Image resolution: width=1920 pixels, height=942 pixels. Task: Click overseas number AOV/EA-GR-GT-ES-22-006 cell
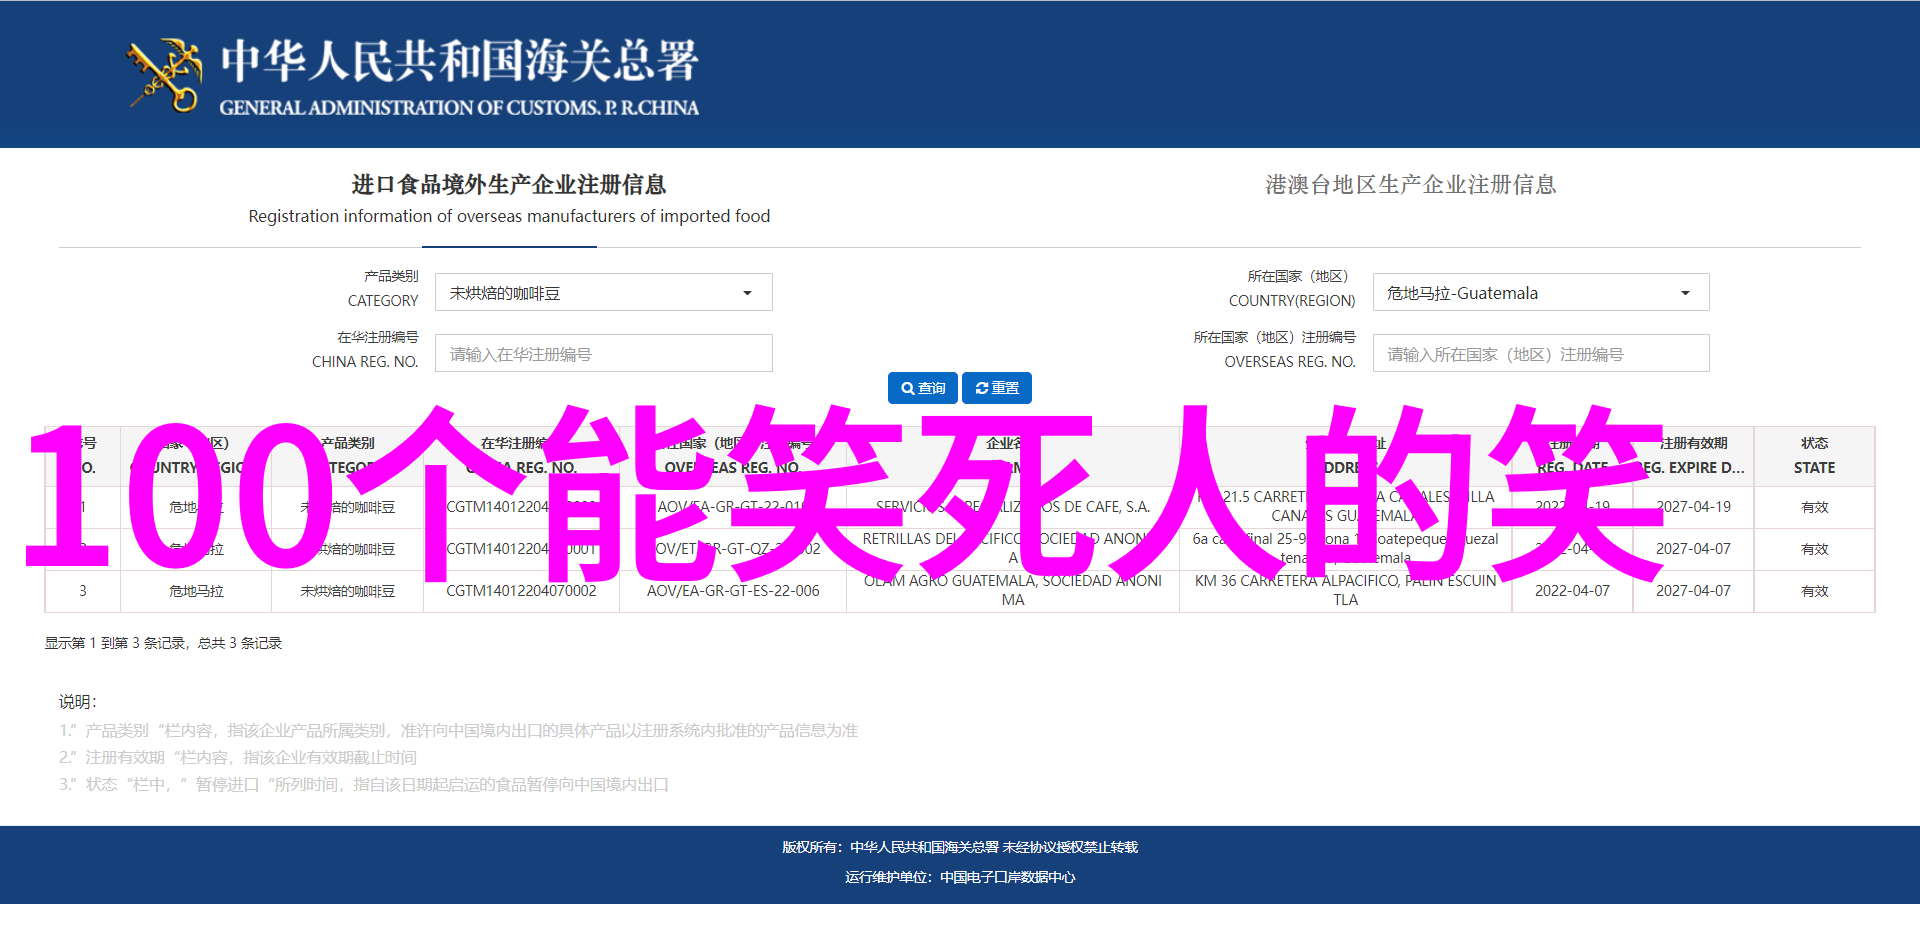click(733, 591)
